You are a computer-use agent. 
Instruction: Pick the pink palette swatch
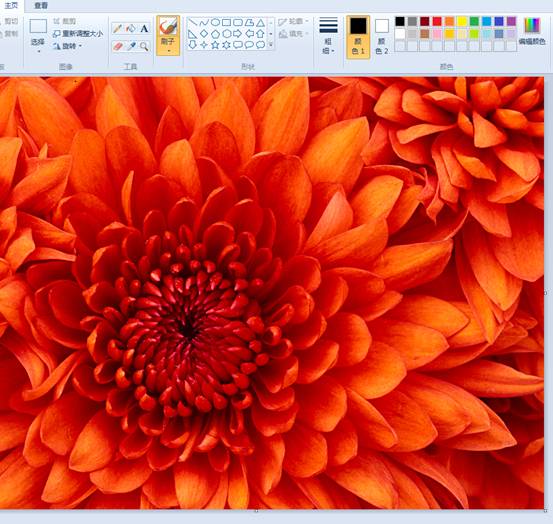click(x=437, y=34)
